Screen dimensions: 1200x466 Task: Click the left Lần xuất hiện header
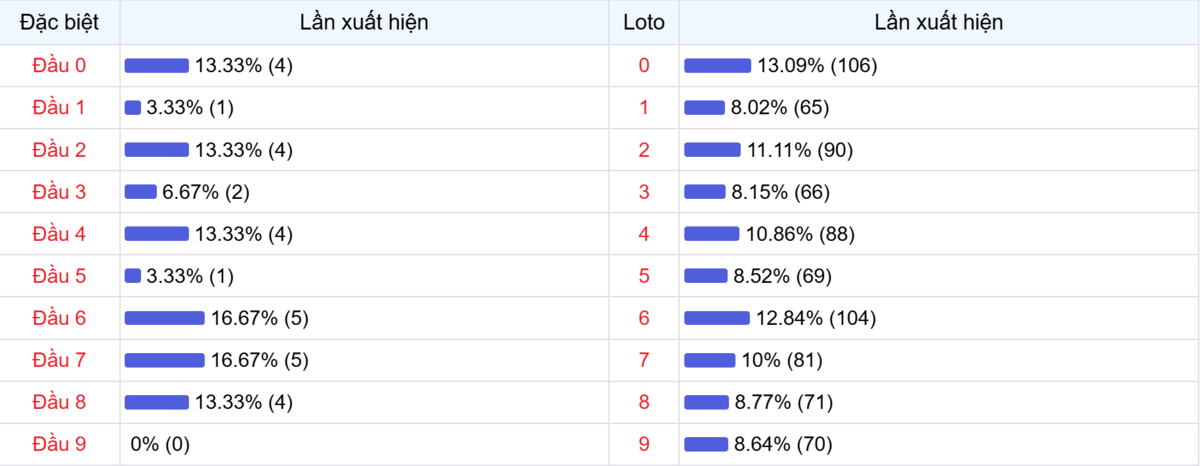pyautogui.click(x=364, y=22)
